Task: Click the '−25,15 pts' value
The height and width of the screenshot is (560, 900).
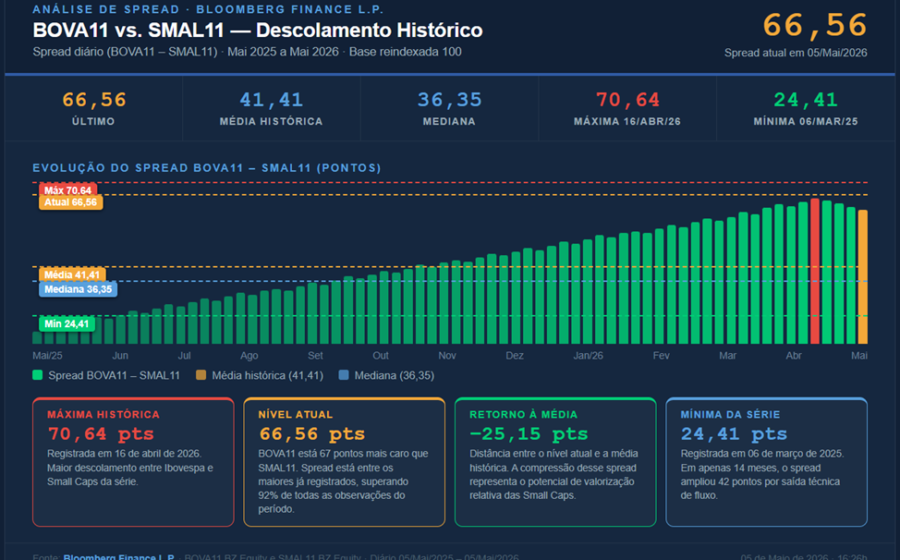Action: point(529,434)
